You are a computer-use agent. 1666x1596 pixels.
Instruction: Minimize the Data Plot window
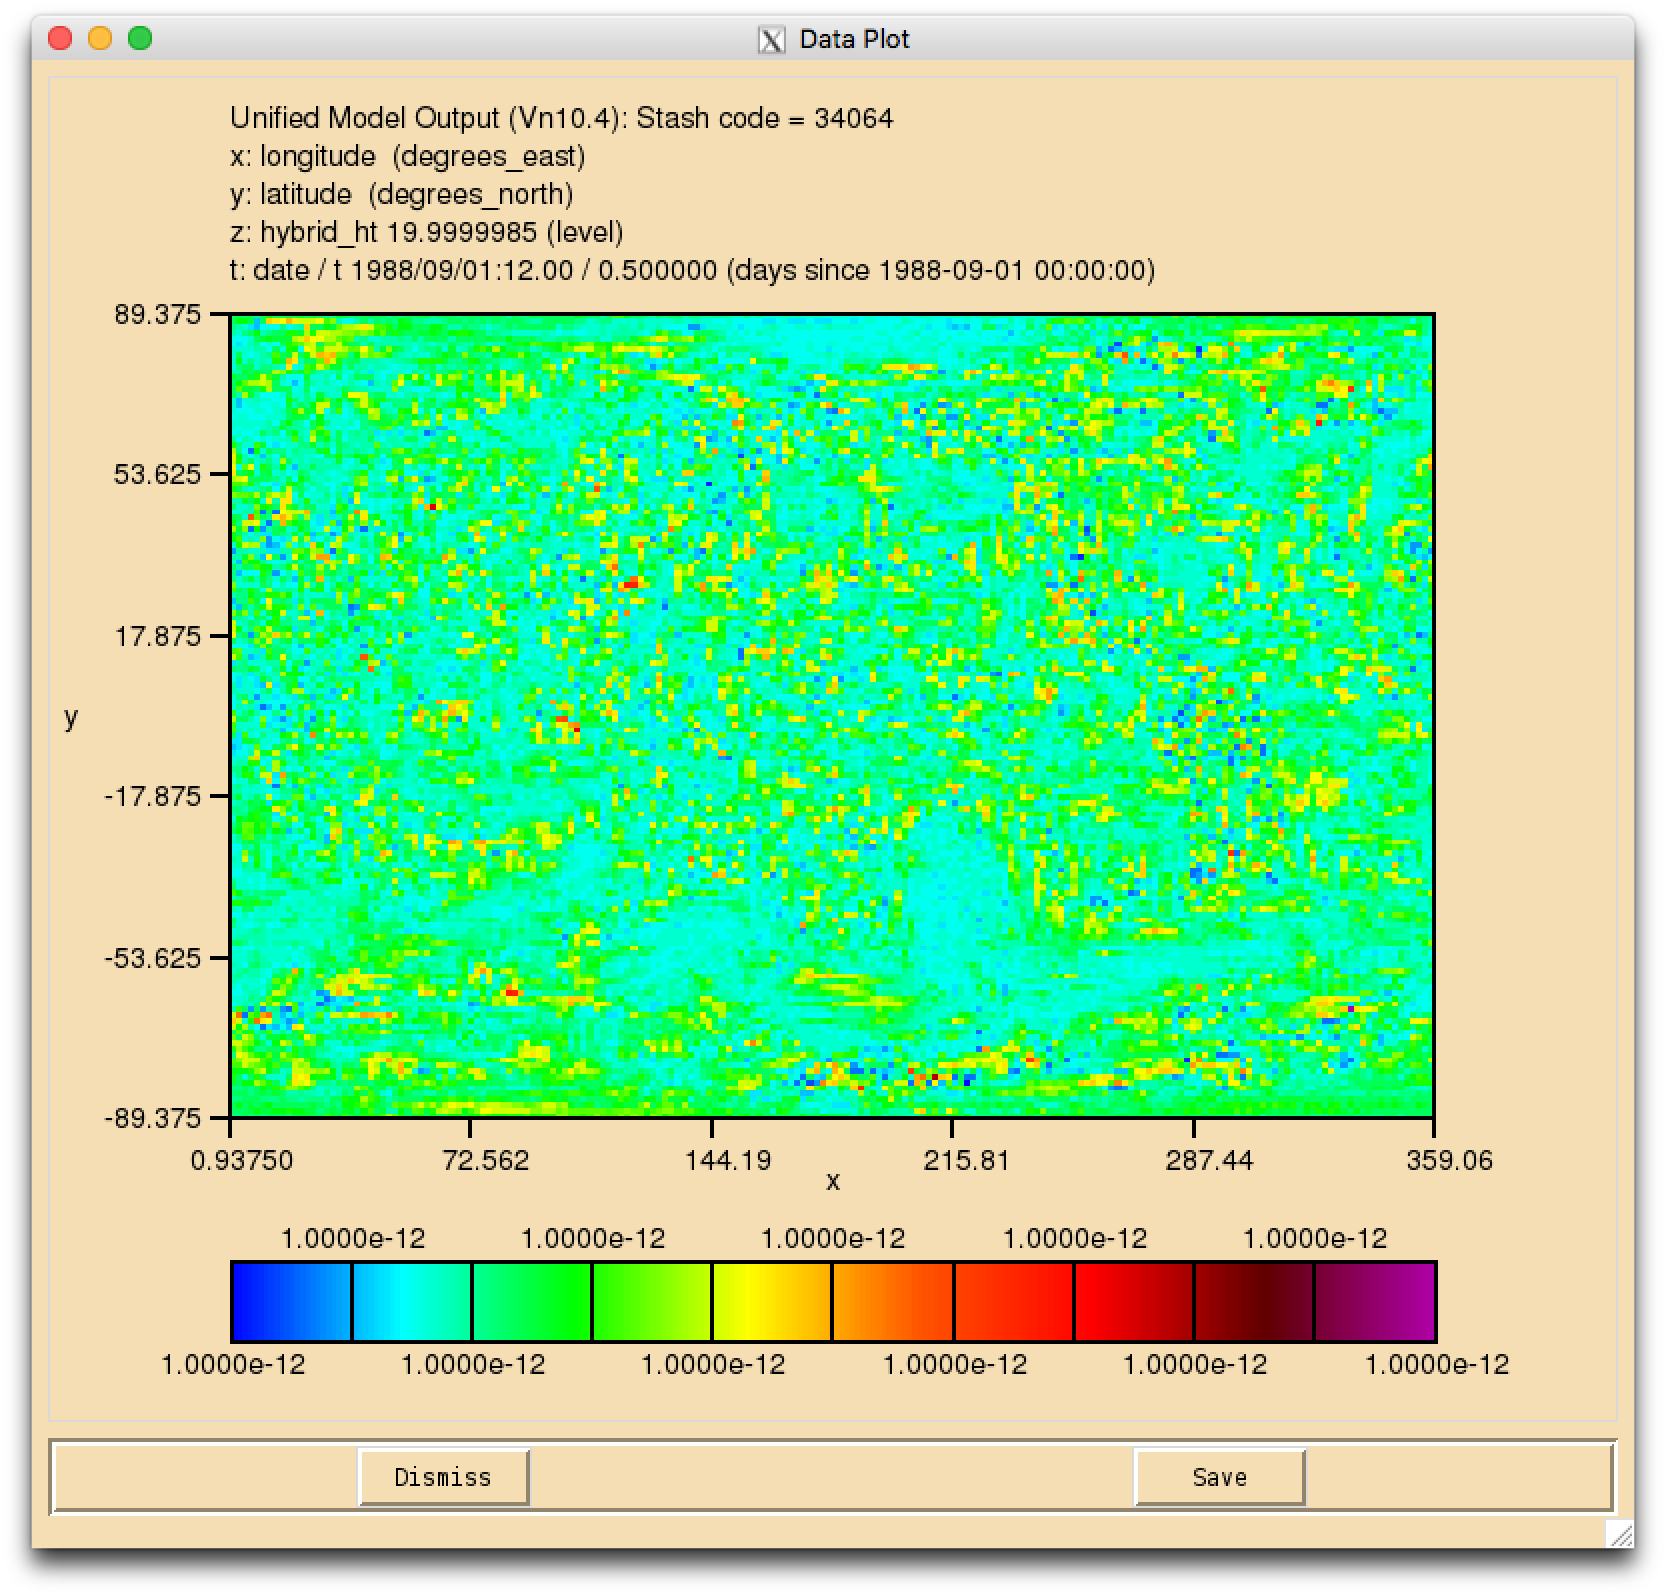pos(100,39)
